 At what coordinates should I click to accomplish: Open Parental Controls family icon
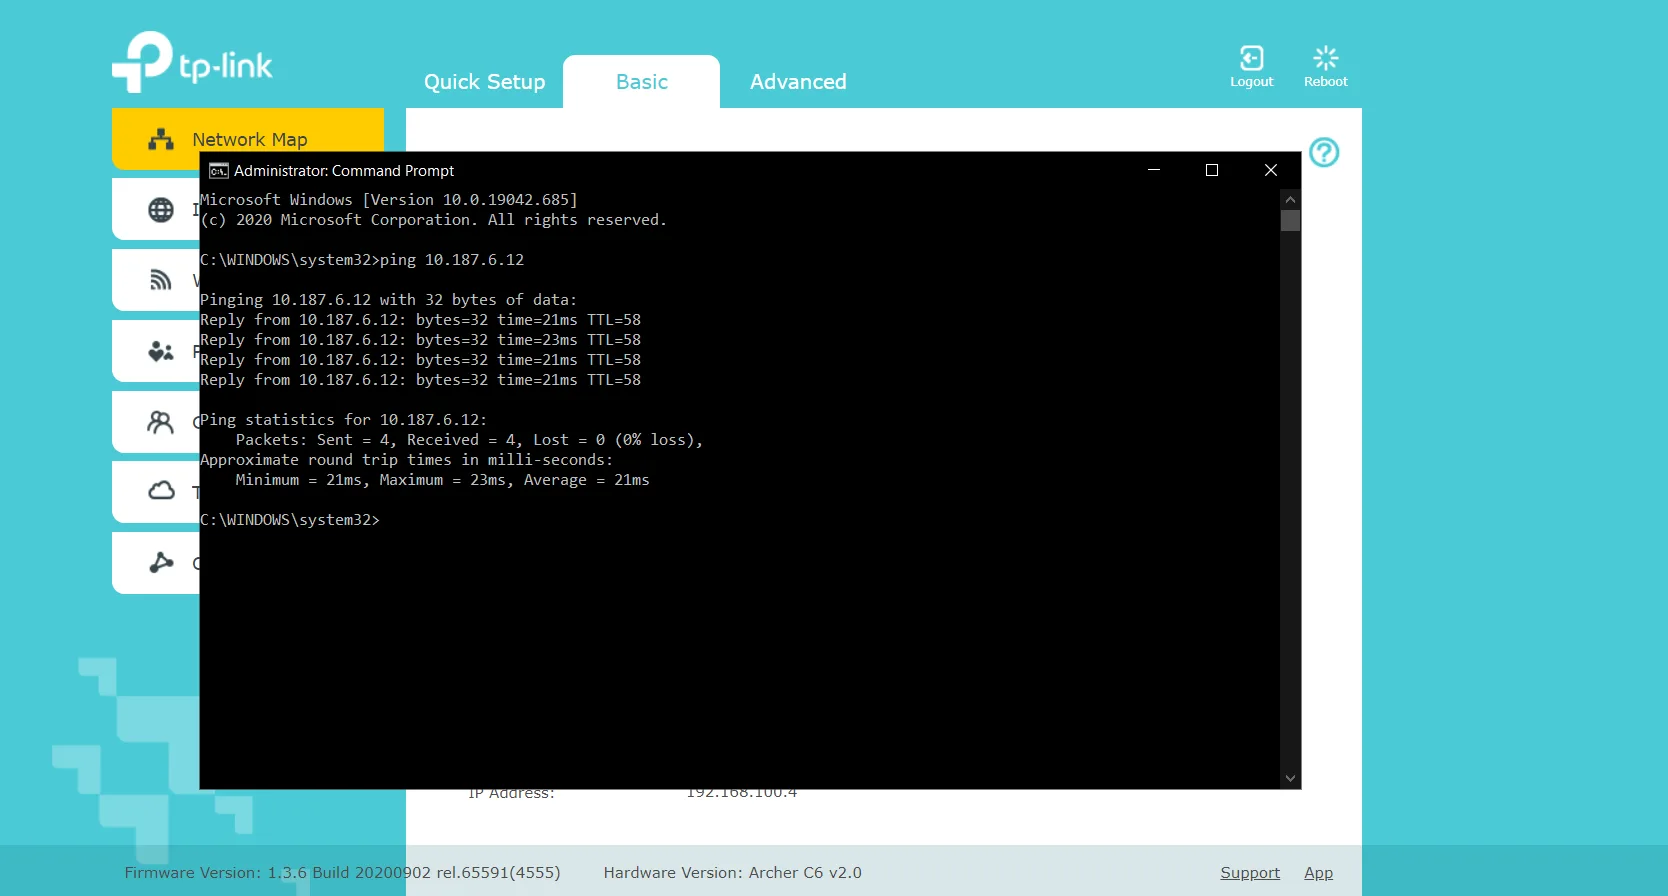point(160,351)
